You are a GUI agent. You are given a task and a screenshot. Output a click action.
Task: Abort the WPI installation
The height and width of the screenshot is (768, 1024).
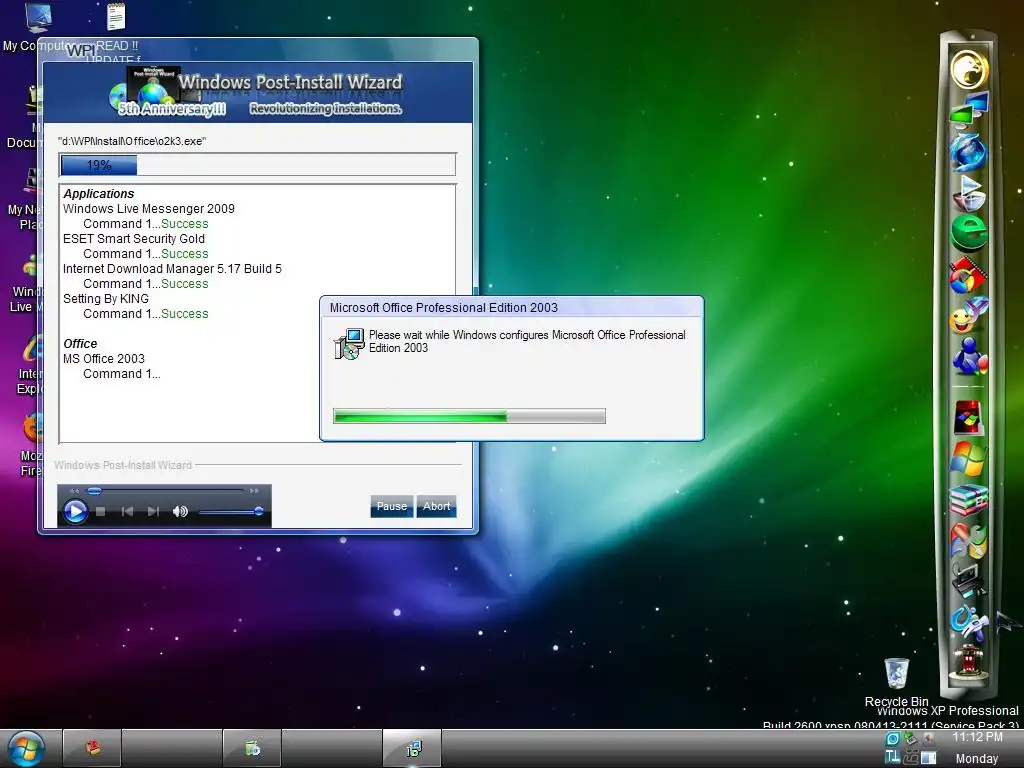(x=436, y=506)
